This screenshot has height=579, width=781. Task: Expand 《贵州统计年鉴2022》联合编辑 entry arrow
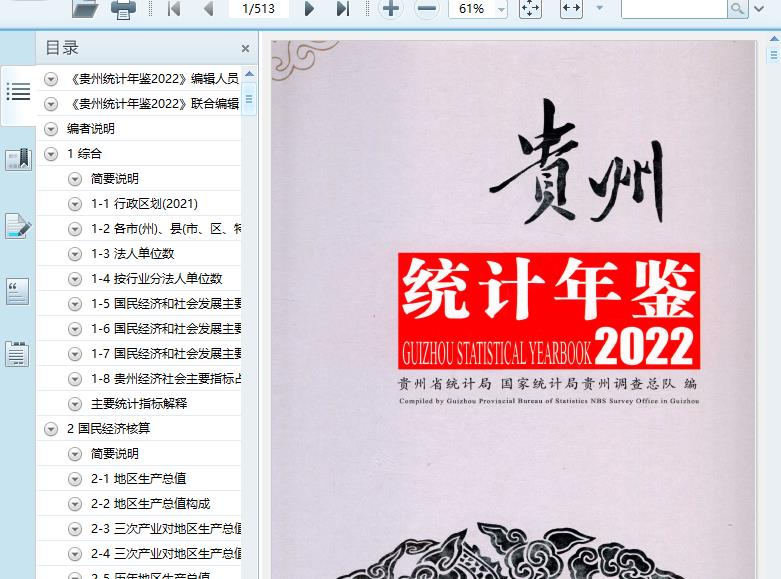click(x=51, y=104)
